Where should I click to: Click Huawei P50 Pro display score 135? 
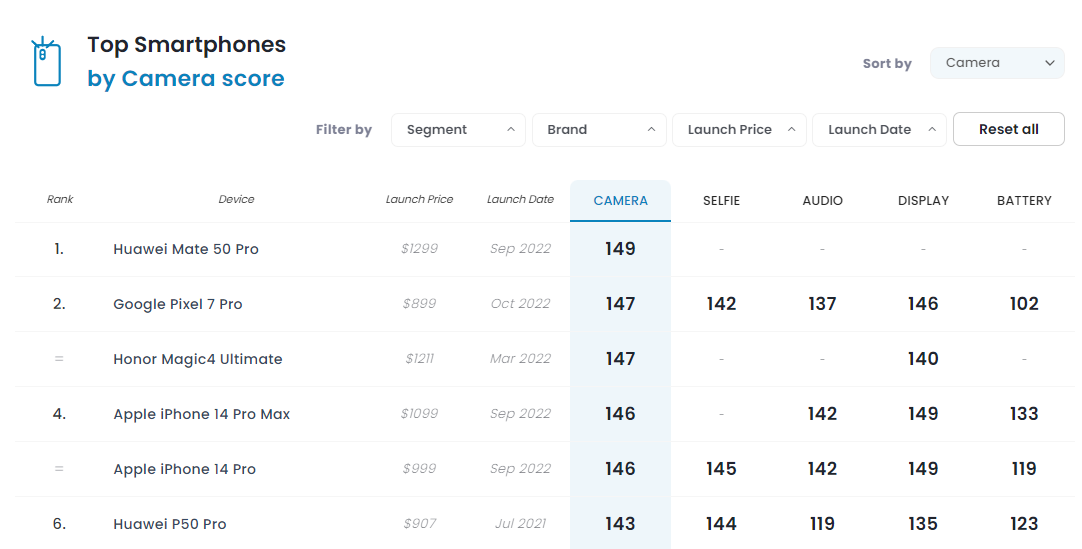click(x=923, y=524)
